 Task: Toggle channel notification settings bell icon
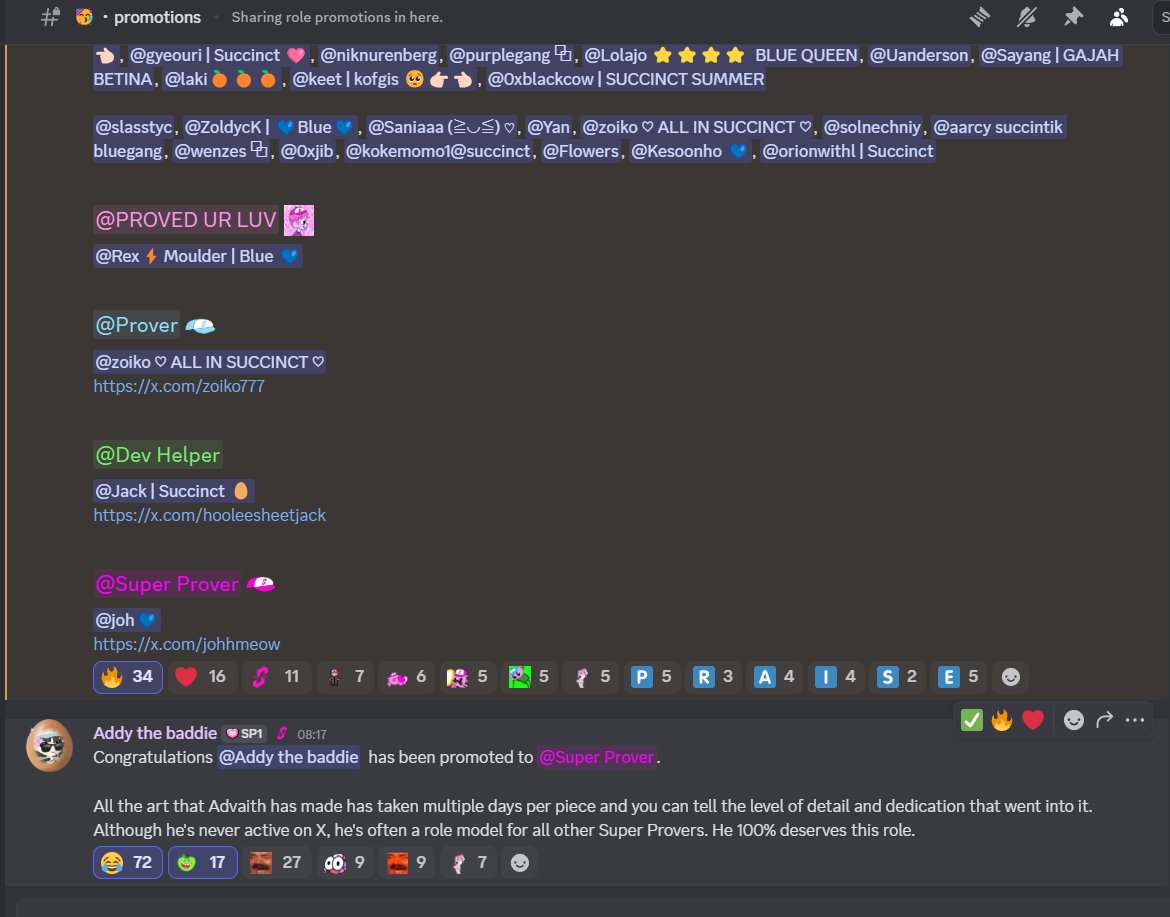click(1027, 17)
